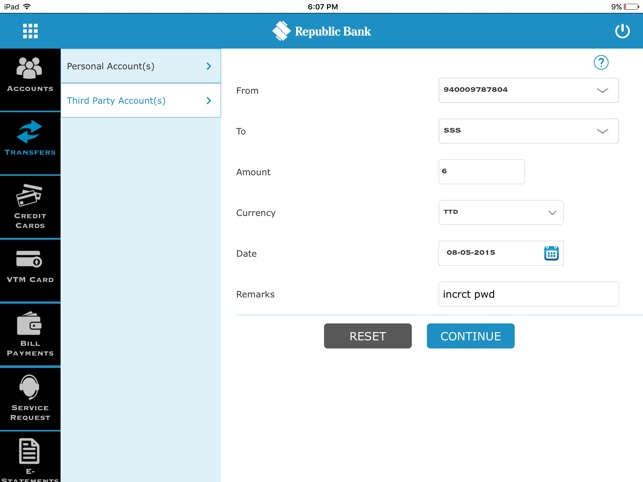Open the Accounts sidebar section
Image resolution: width=643 pixels, height=482 pixels.
click(x=30, y=79)
